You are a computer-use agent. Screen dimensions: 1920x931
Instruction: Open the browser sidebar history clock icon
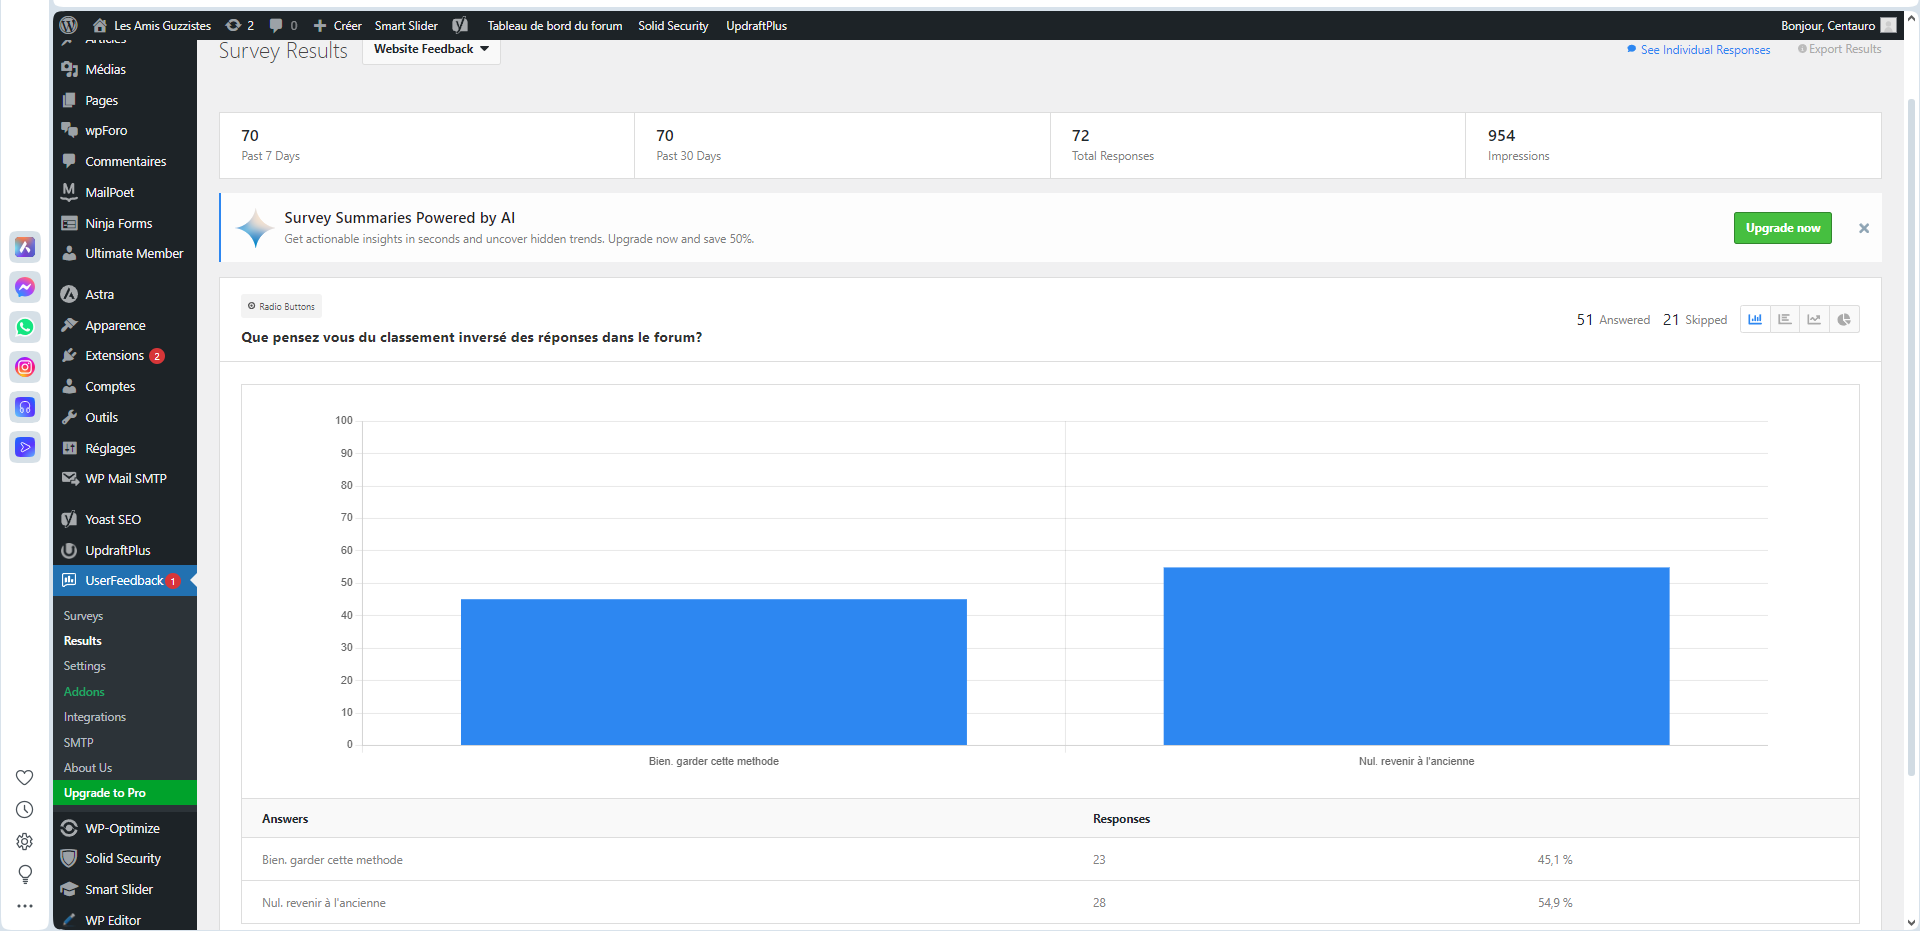click(x=25, y=810)
